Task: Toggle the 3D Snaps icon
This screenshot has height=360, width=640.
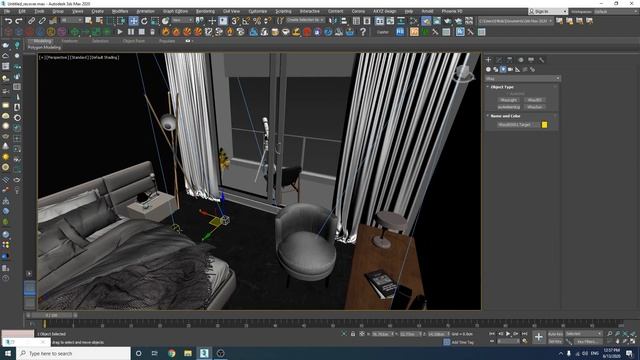Action: (235, 20)
